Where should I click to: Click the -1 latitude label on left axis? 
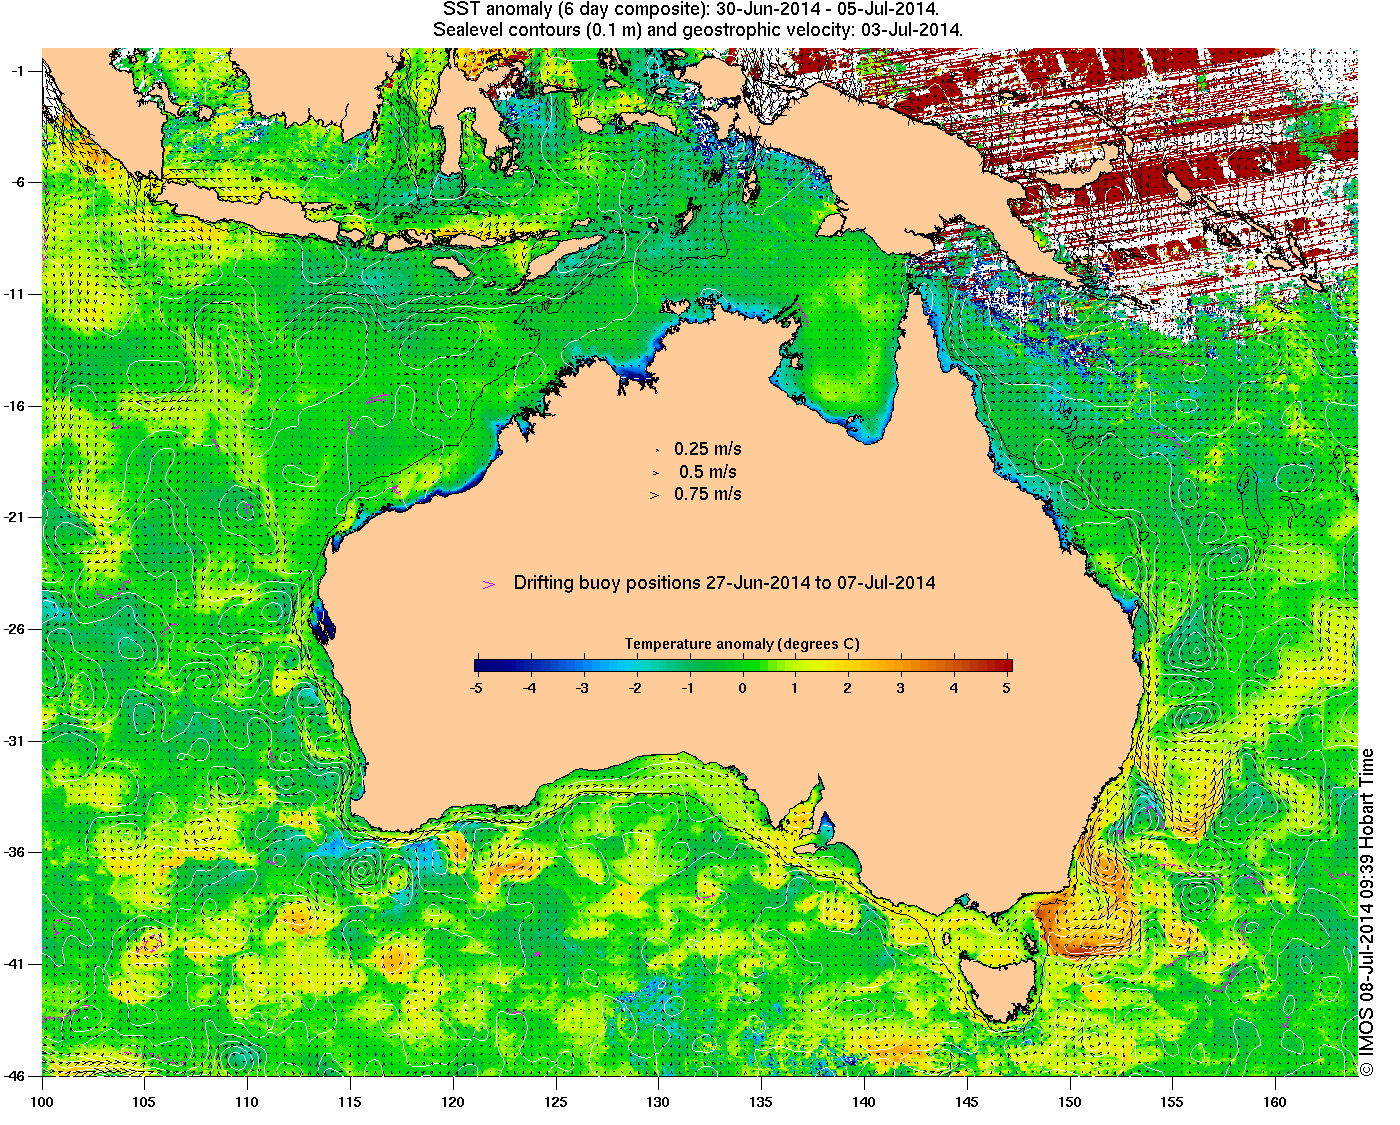coord(20,70)
